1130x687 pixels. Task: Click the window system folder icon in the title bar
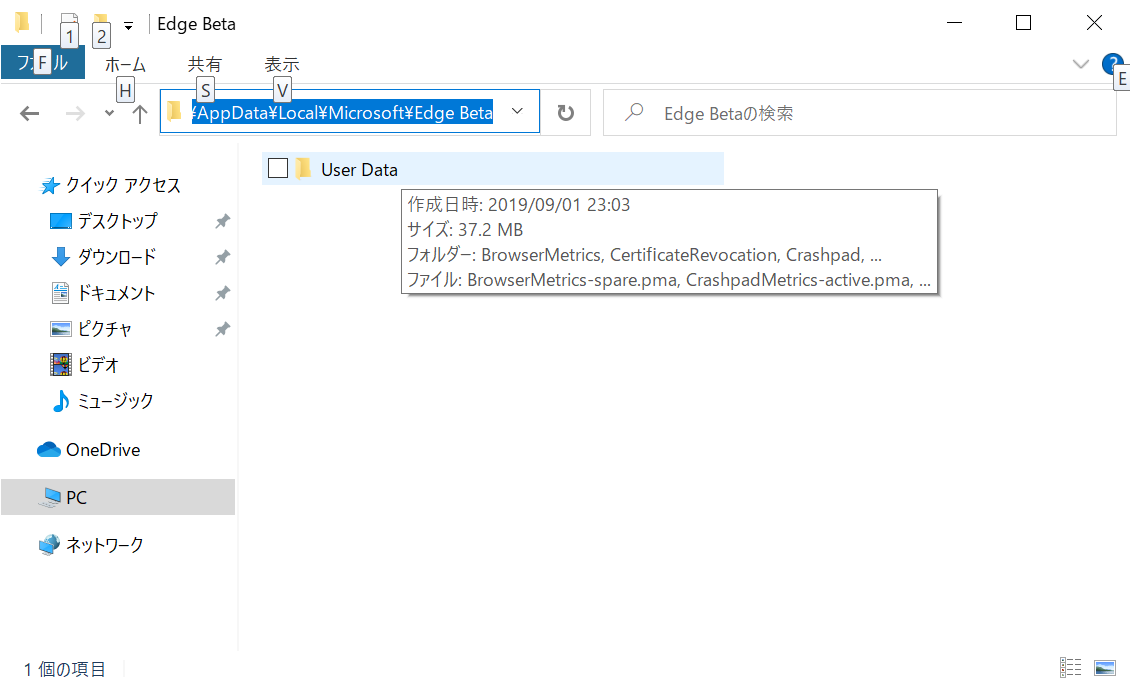click(x=22, y=22)
